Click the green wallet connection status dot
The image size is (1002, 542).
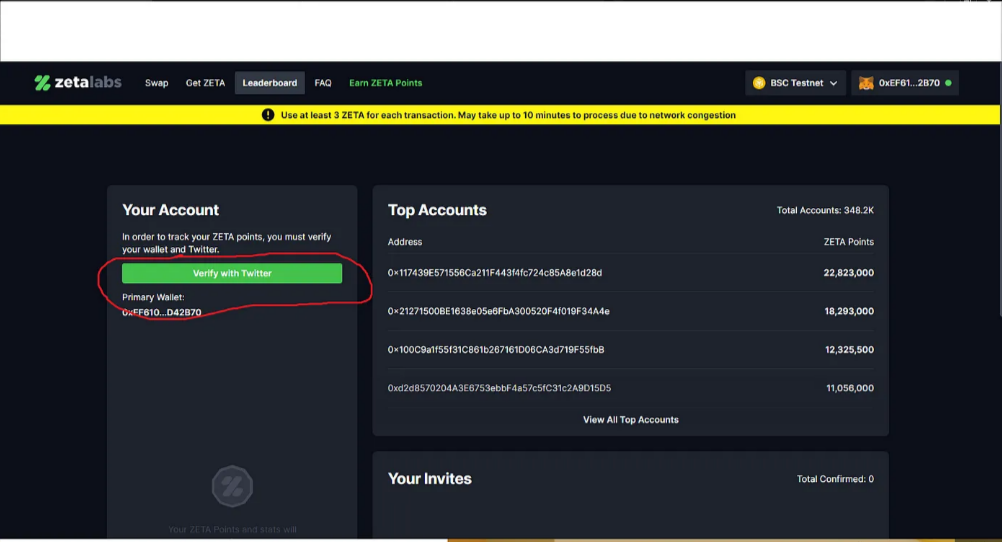[x=948, y=83]
